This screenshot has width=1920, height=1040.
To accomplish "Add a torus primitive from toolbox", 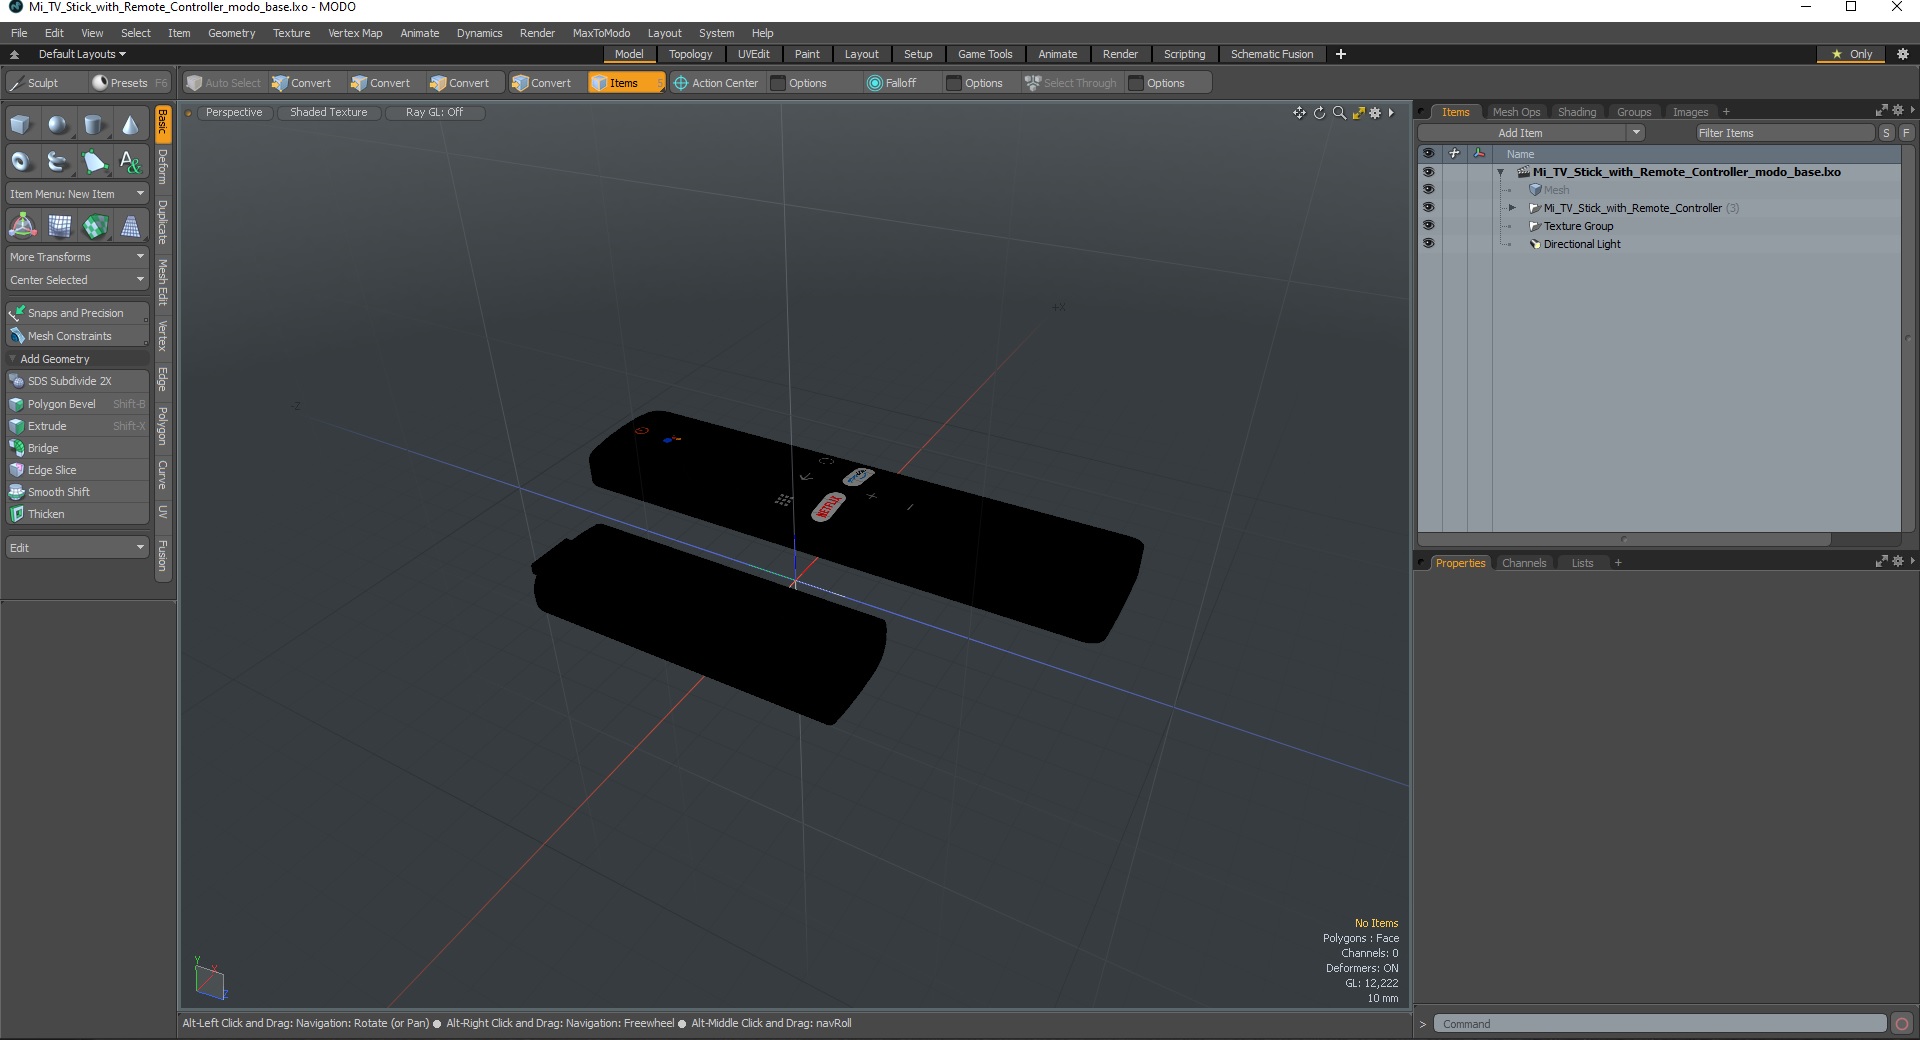I will [x=21, y=161].
